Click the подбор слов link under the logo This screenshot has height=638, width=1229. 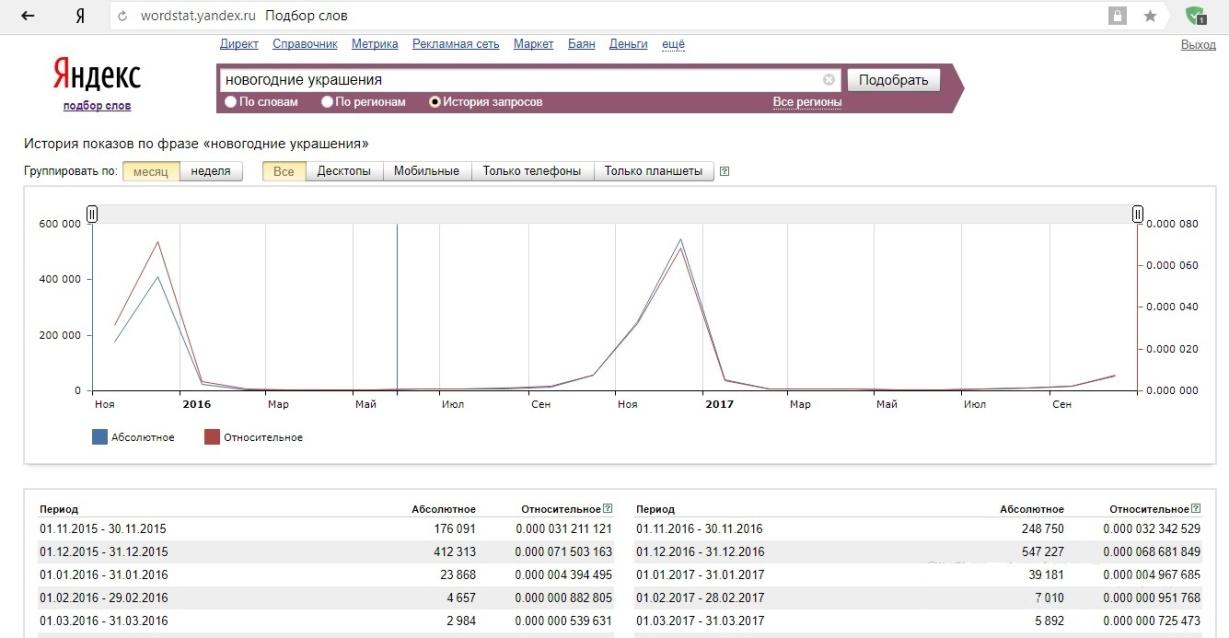[97, 106]
